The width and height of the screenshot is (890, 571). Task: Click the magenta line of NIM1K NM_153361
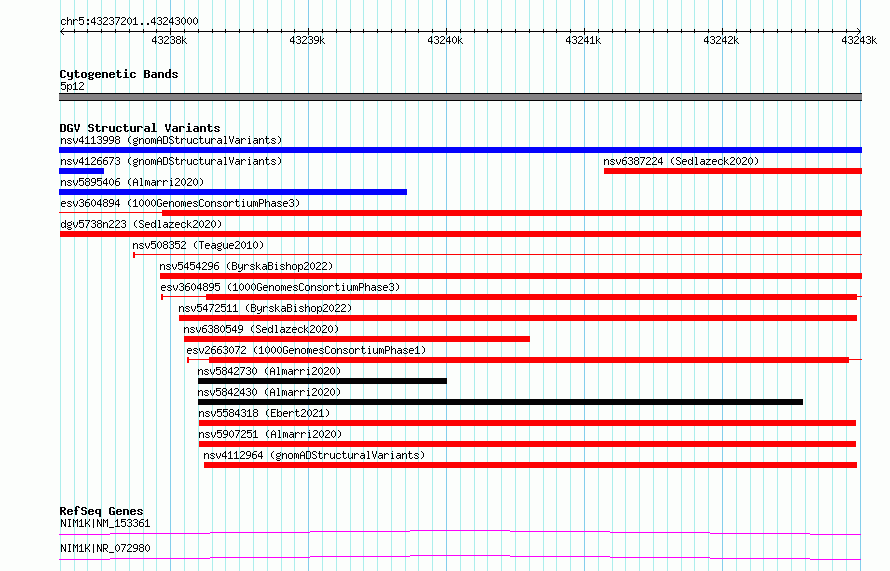[460, 532]
